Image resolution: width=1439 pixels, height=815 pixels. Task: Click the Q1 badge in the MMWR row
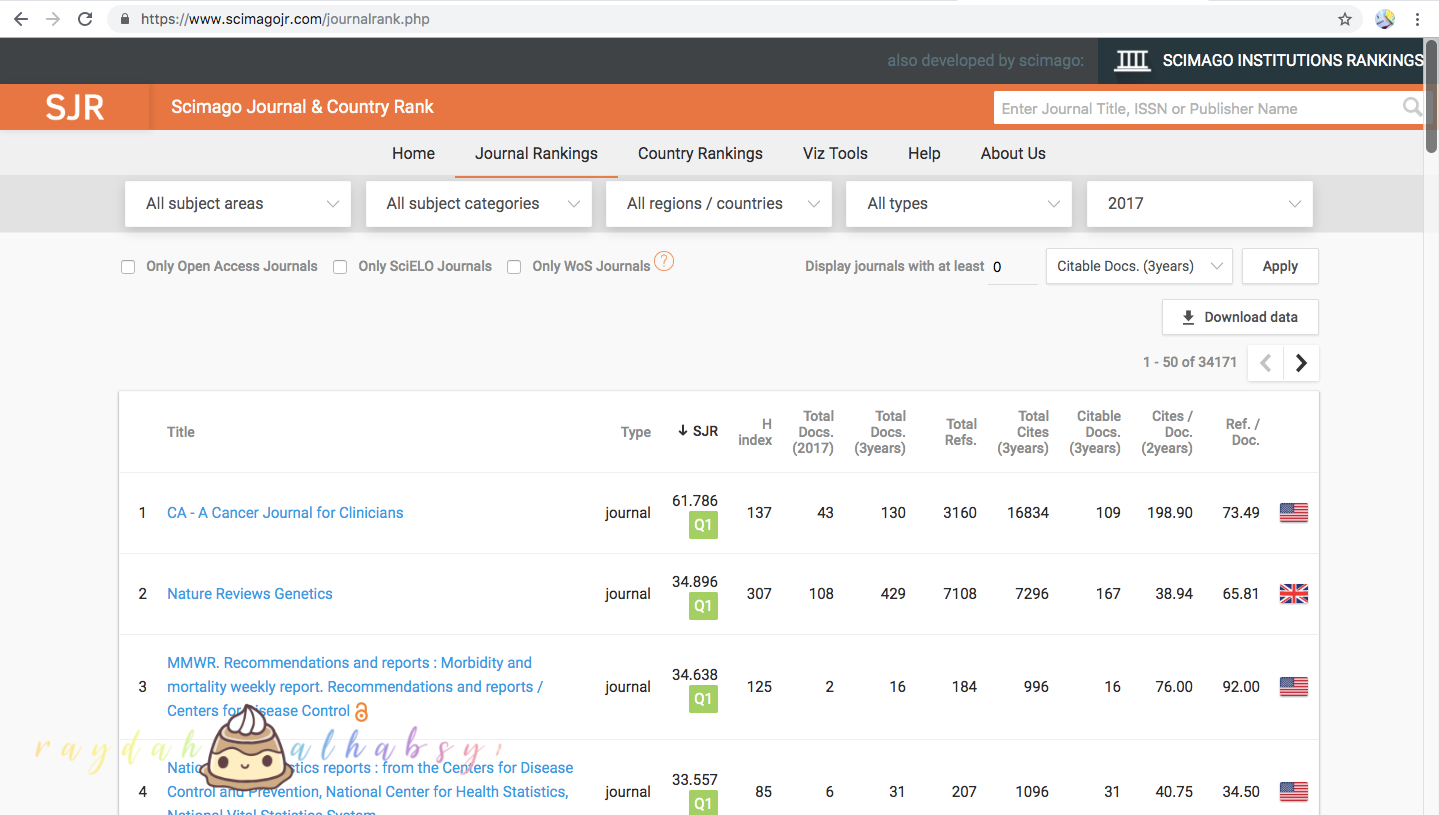pos(703,699)
